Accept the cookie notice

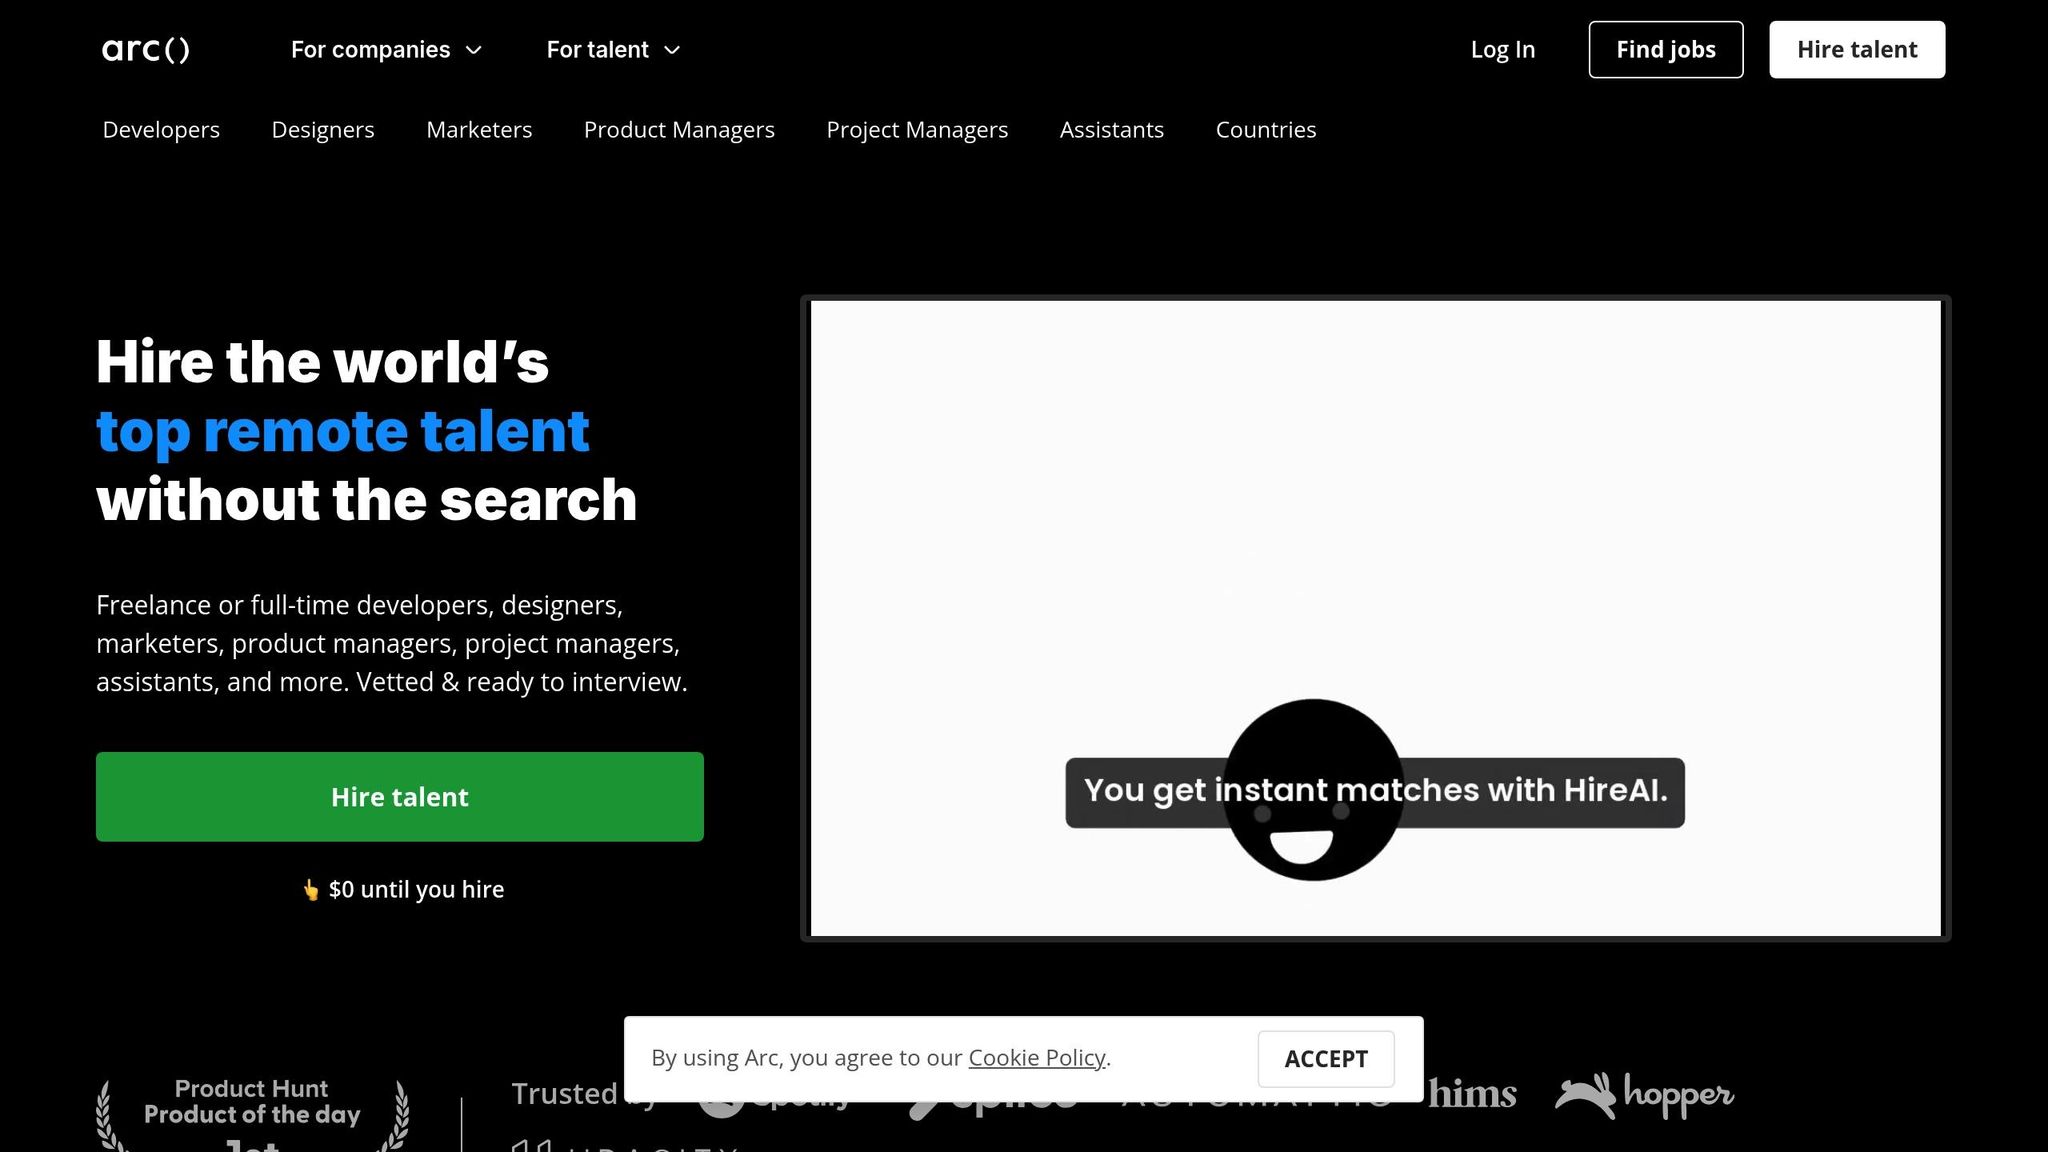click(1325, 1059)
